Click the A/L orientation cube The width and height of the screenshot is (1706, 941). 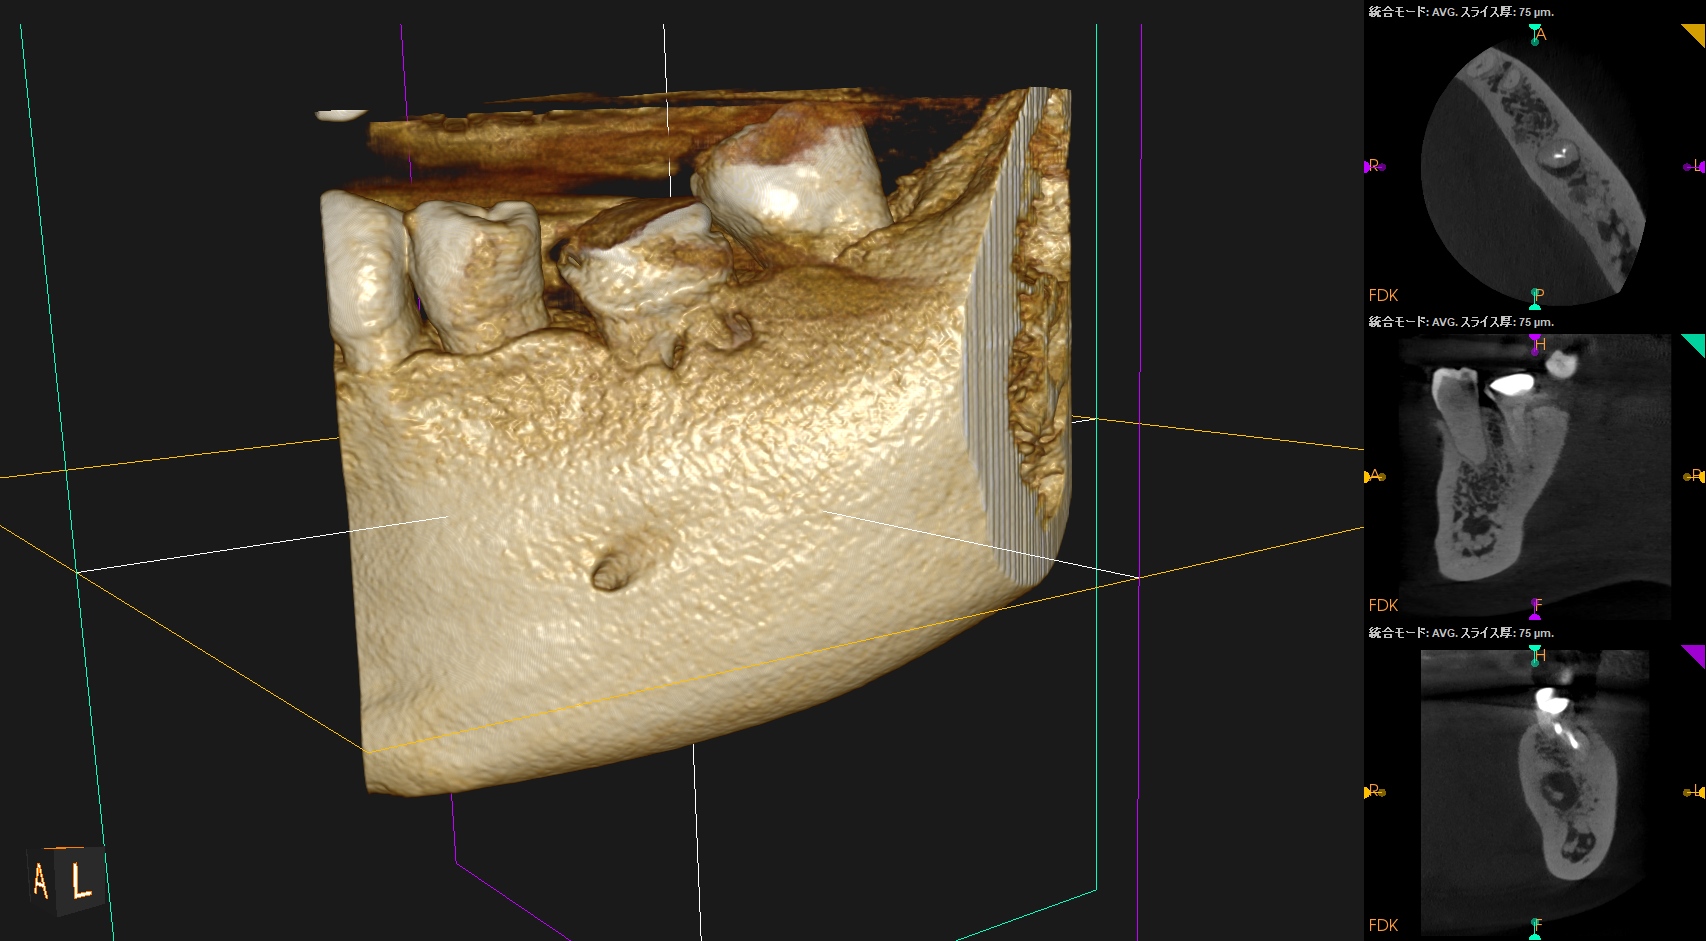[x=65, y=881]
